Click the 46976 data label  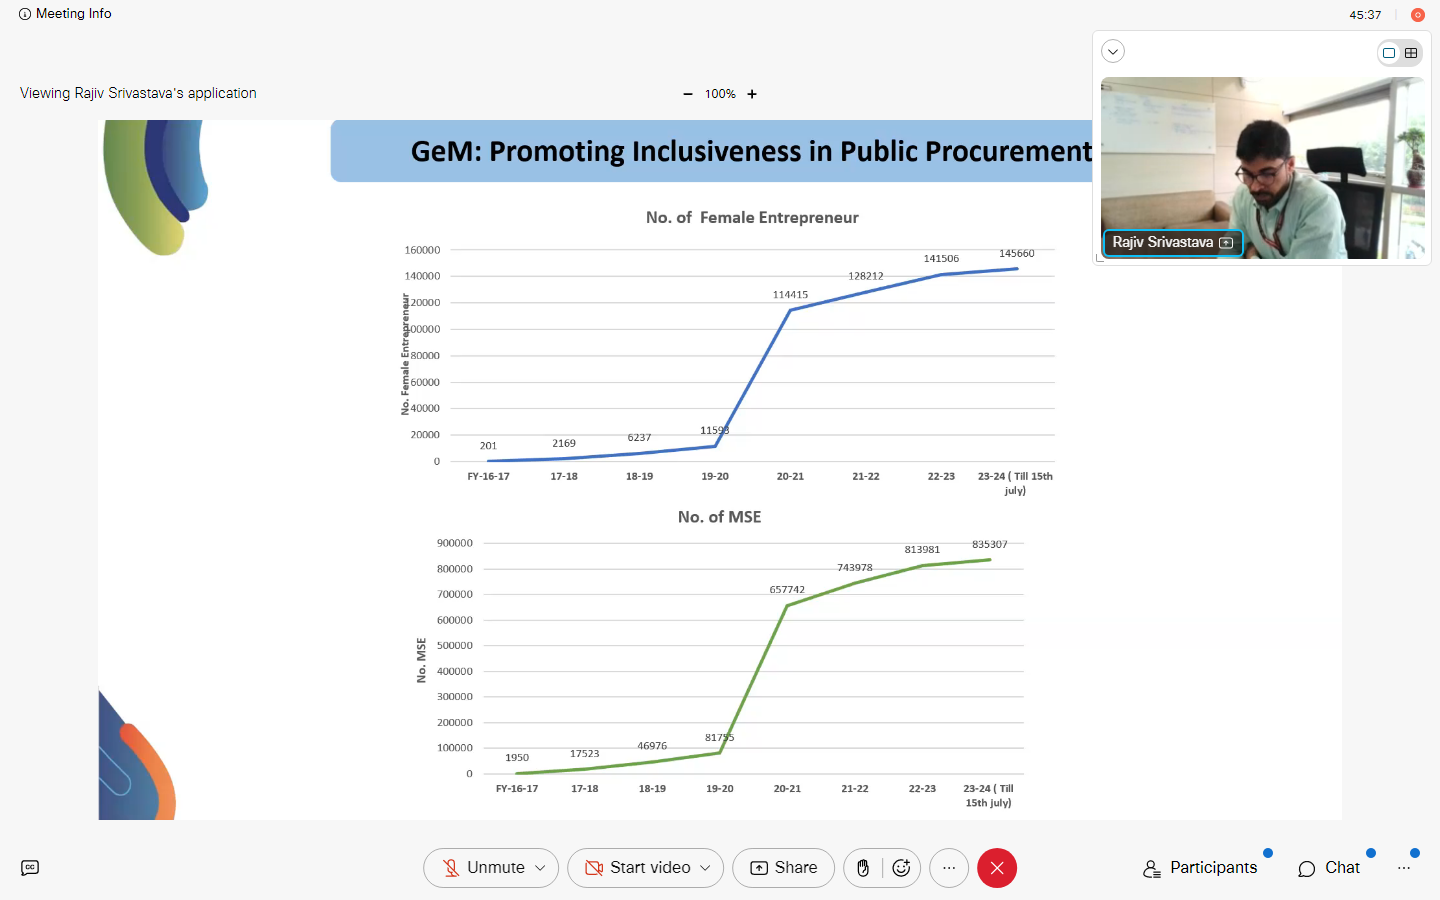[x=652, y=746]
